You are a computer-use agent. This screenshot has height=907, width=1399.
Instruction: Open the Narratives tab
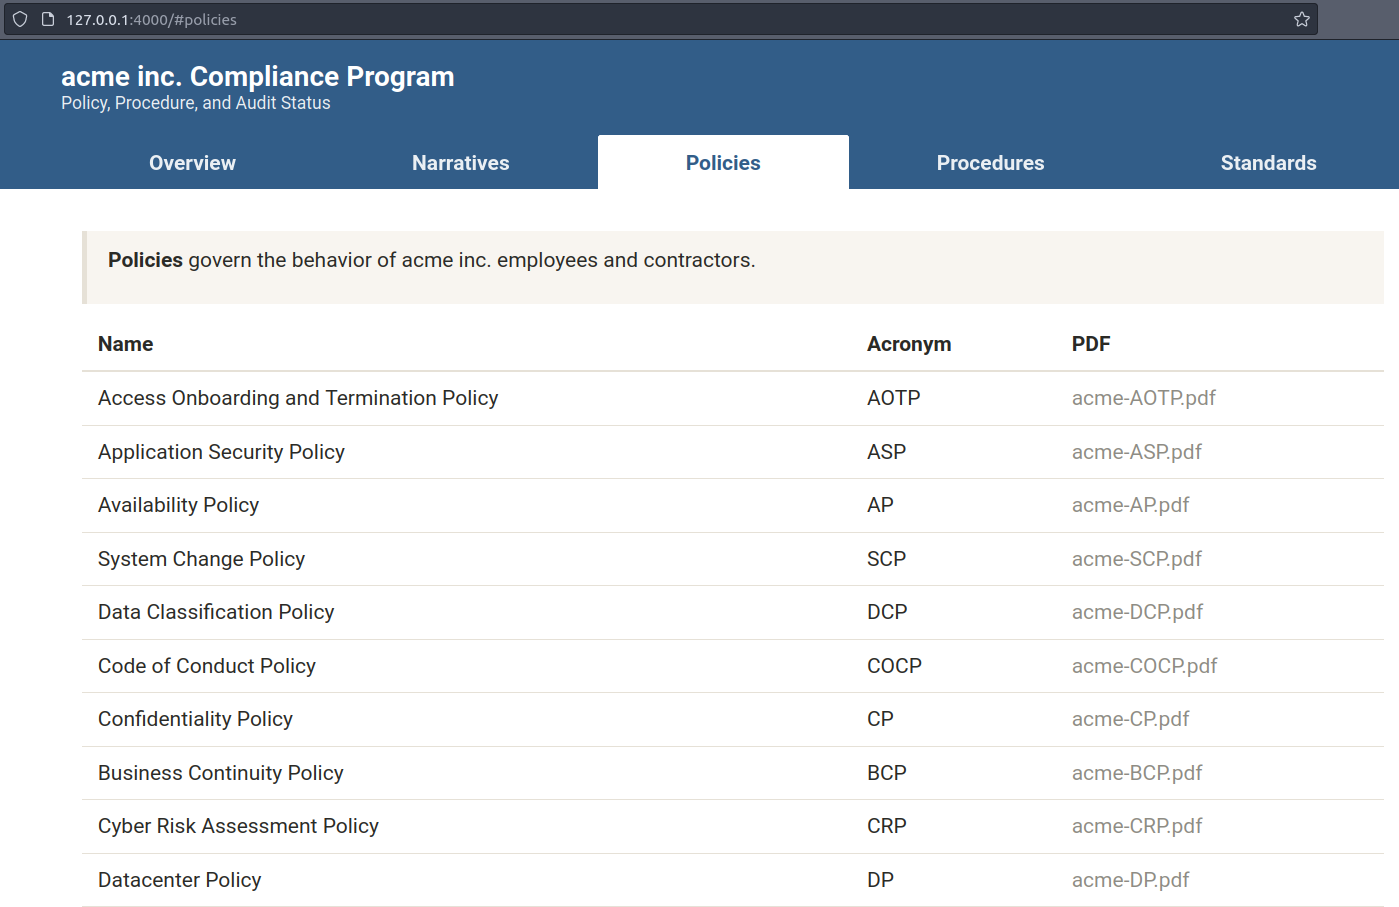(460, 163)
